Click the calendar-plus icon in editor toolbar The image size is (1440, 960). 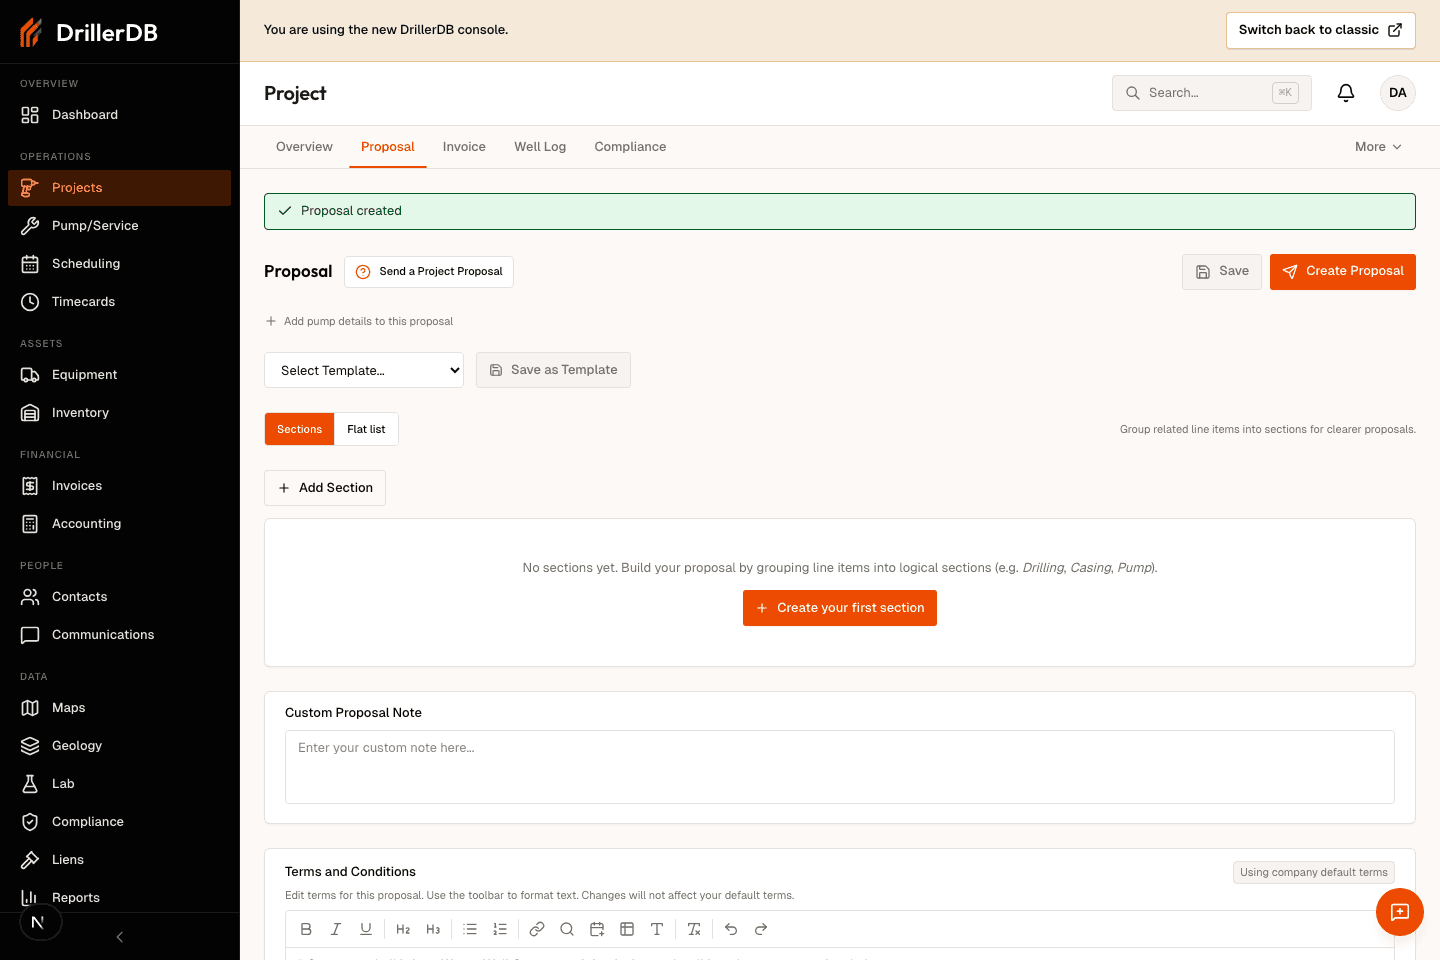click(597, 929)
